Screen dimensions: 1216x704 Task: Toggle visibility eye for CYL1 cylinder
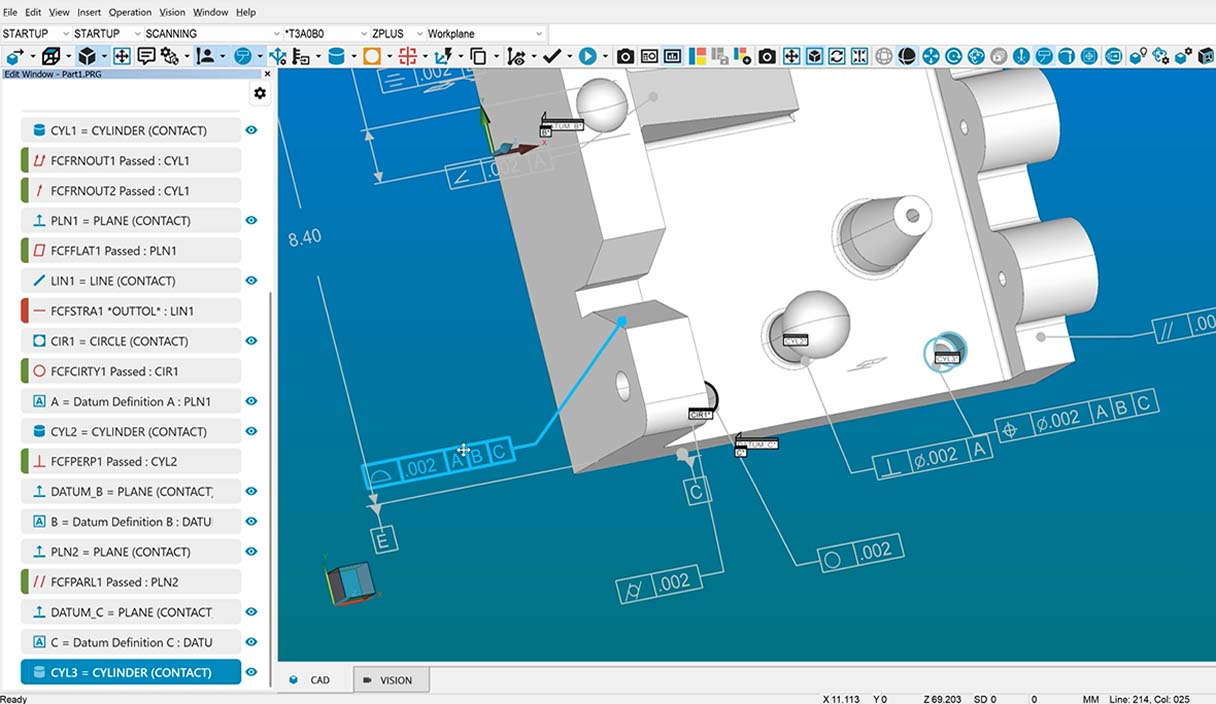click(x=252, y=130)
